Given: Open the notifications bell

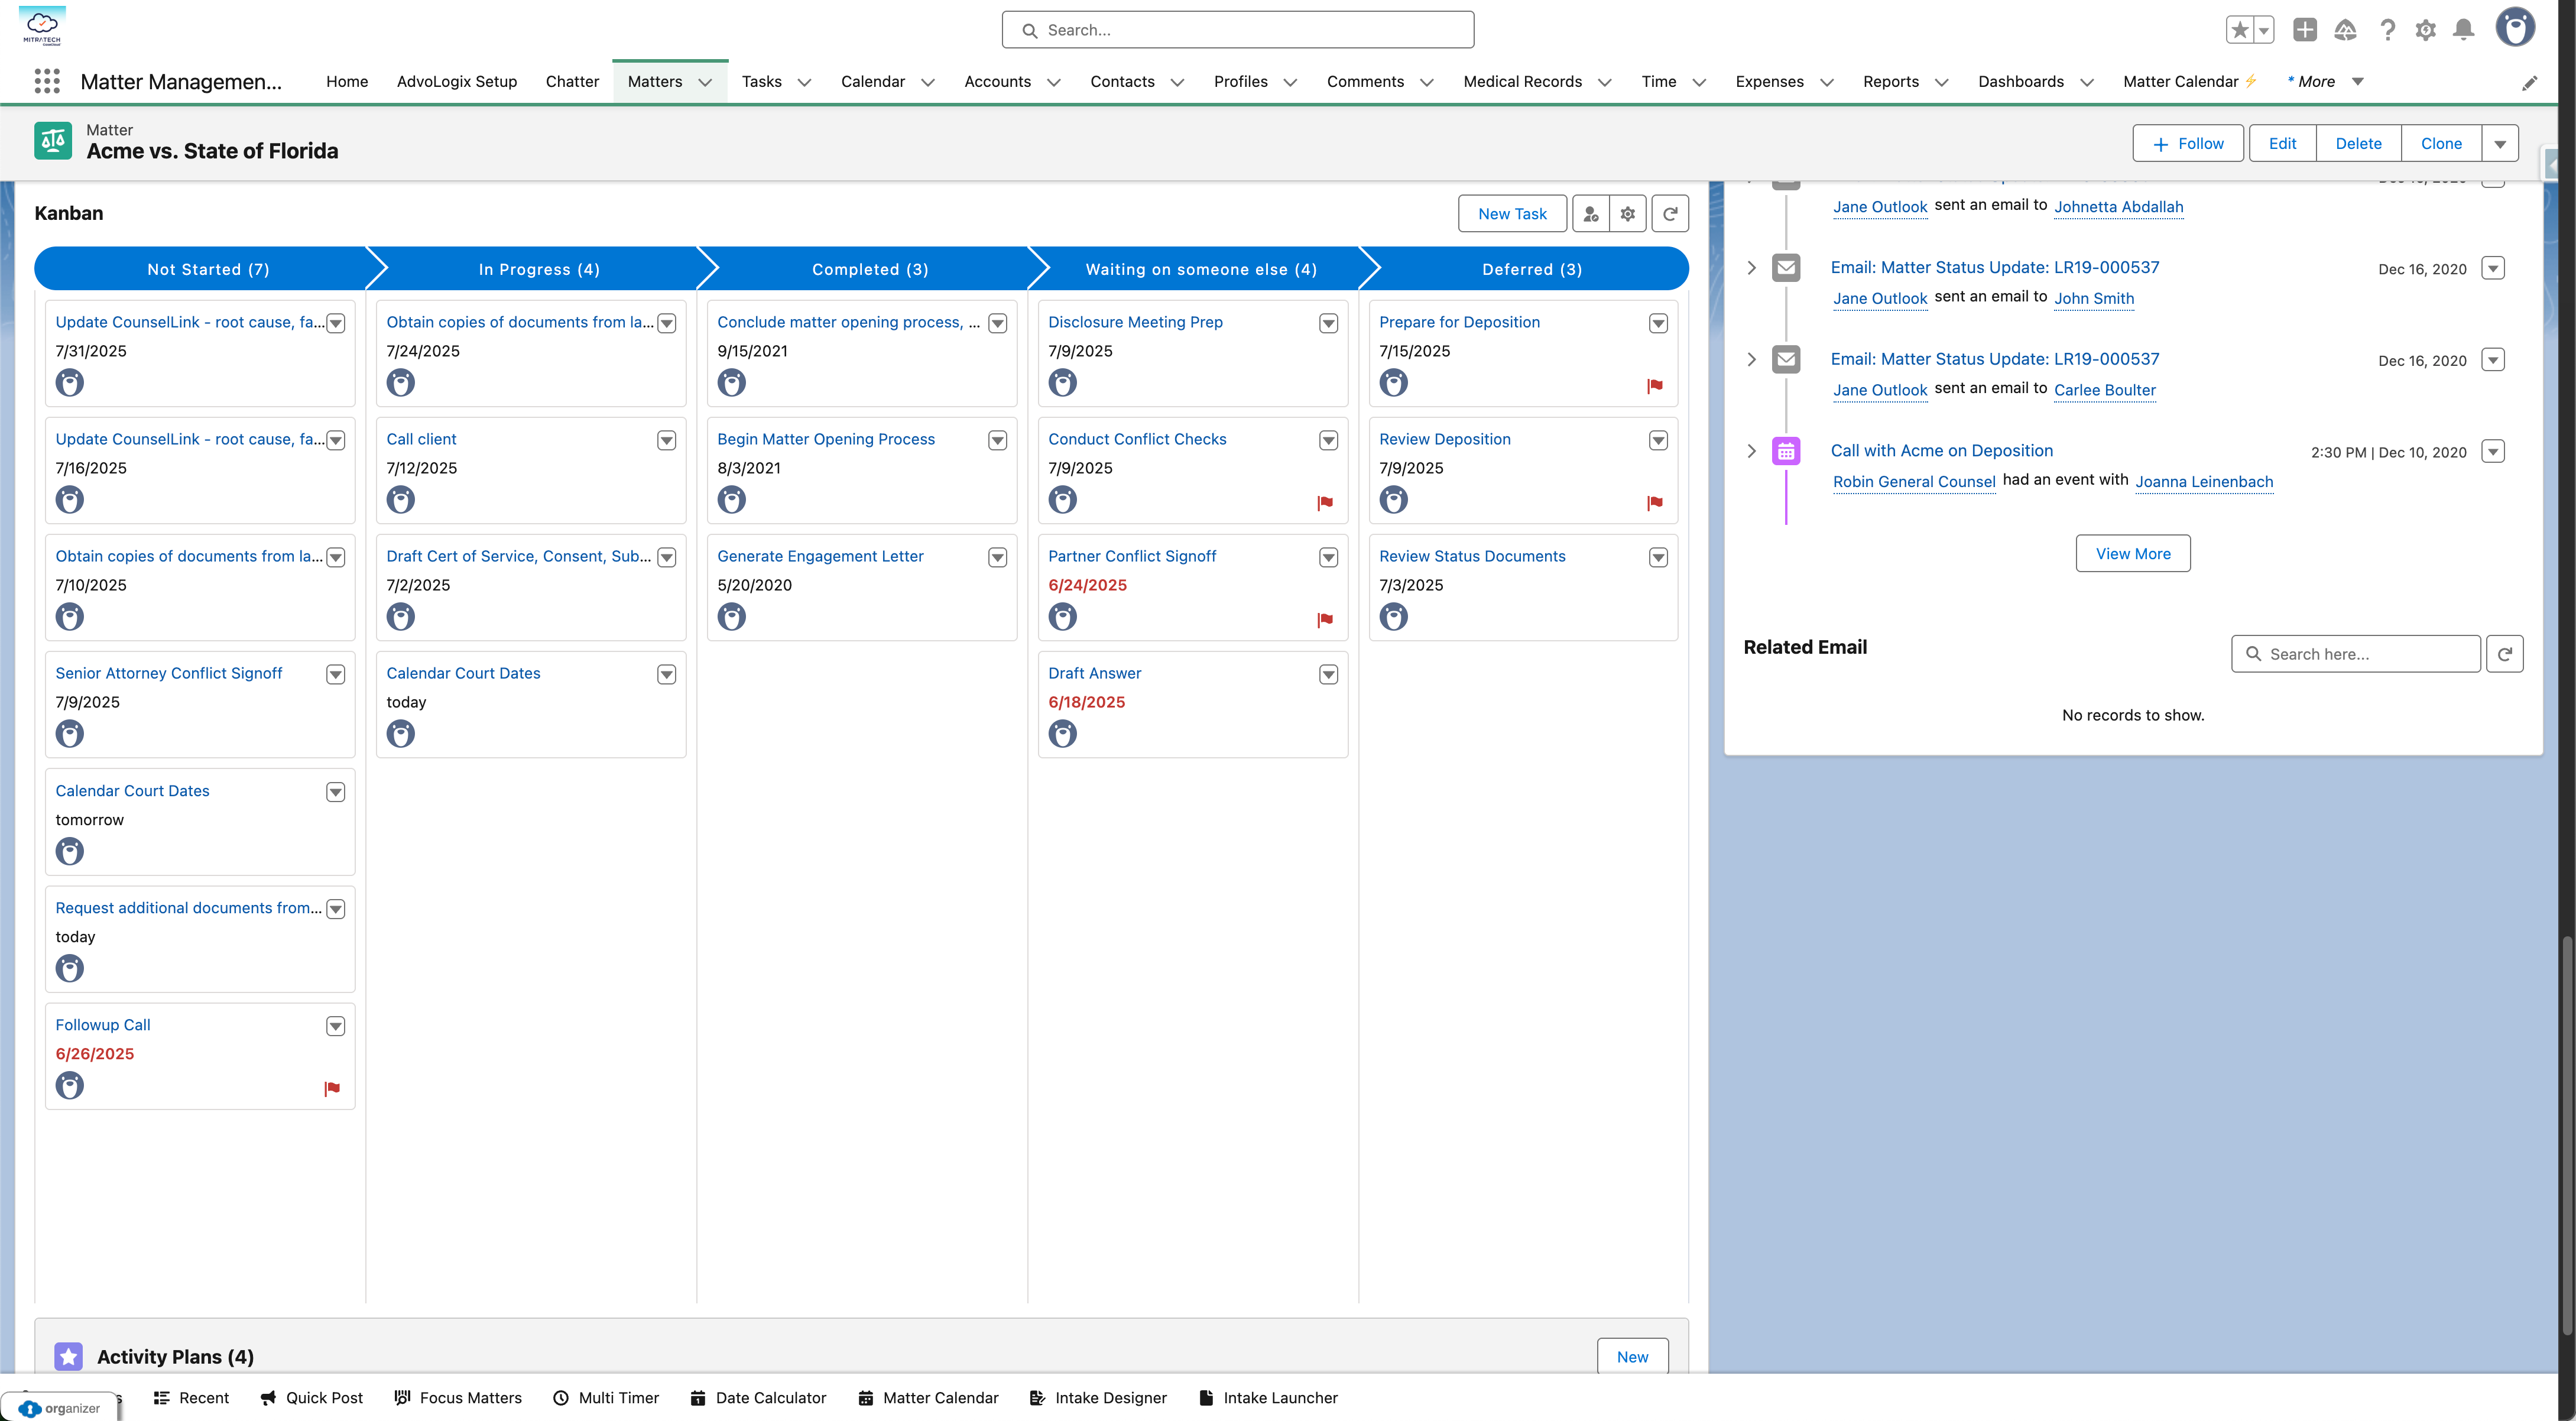Looking at the screenshot, I should pyautogui.click(x=2464, y=30).
